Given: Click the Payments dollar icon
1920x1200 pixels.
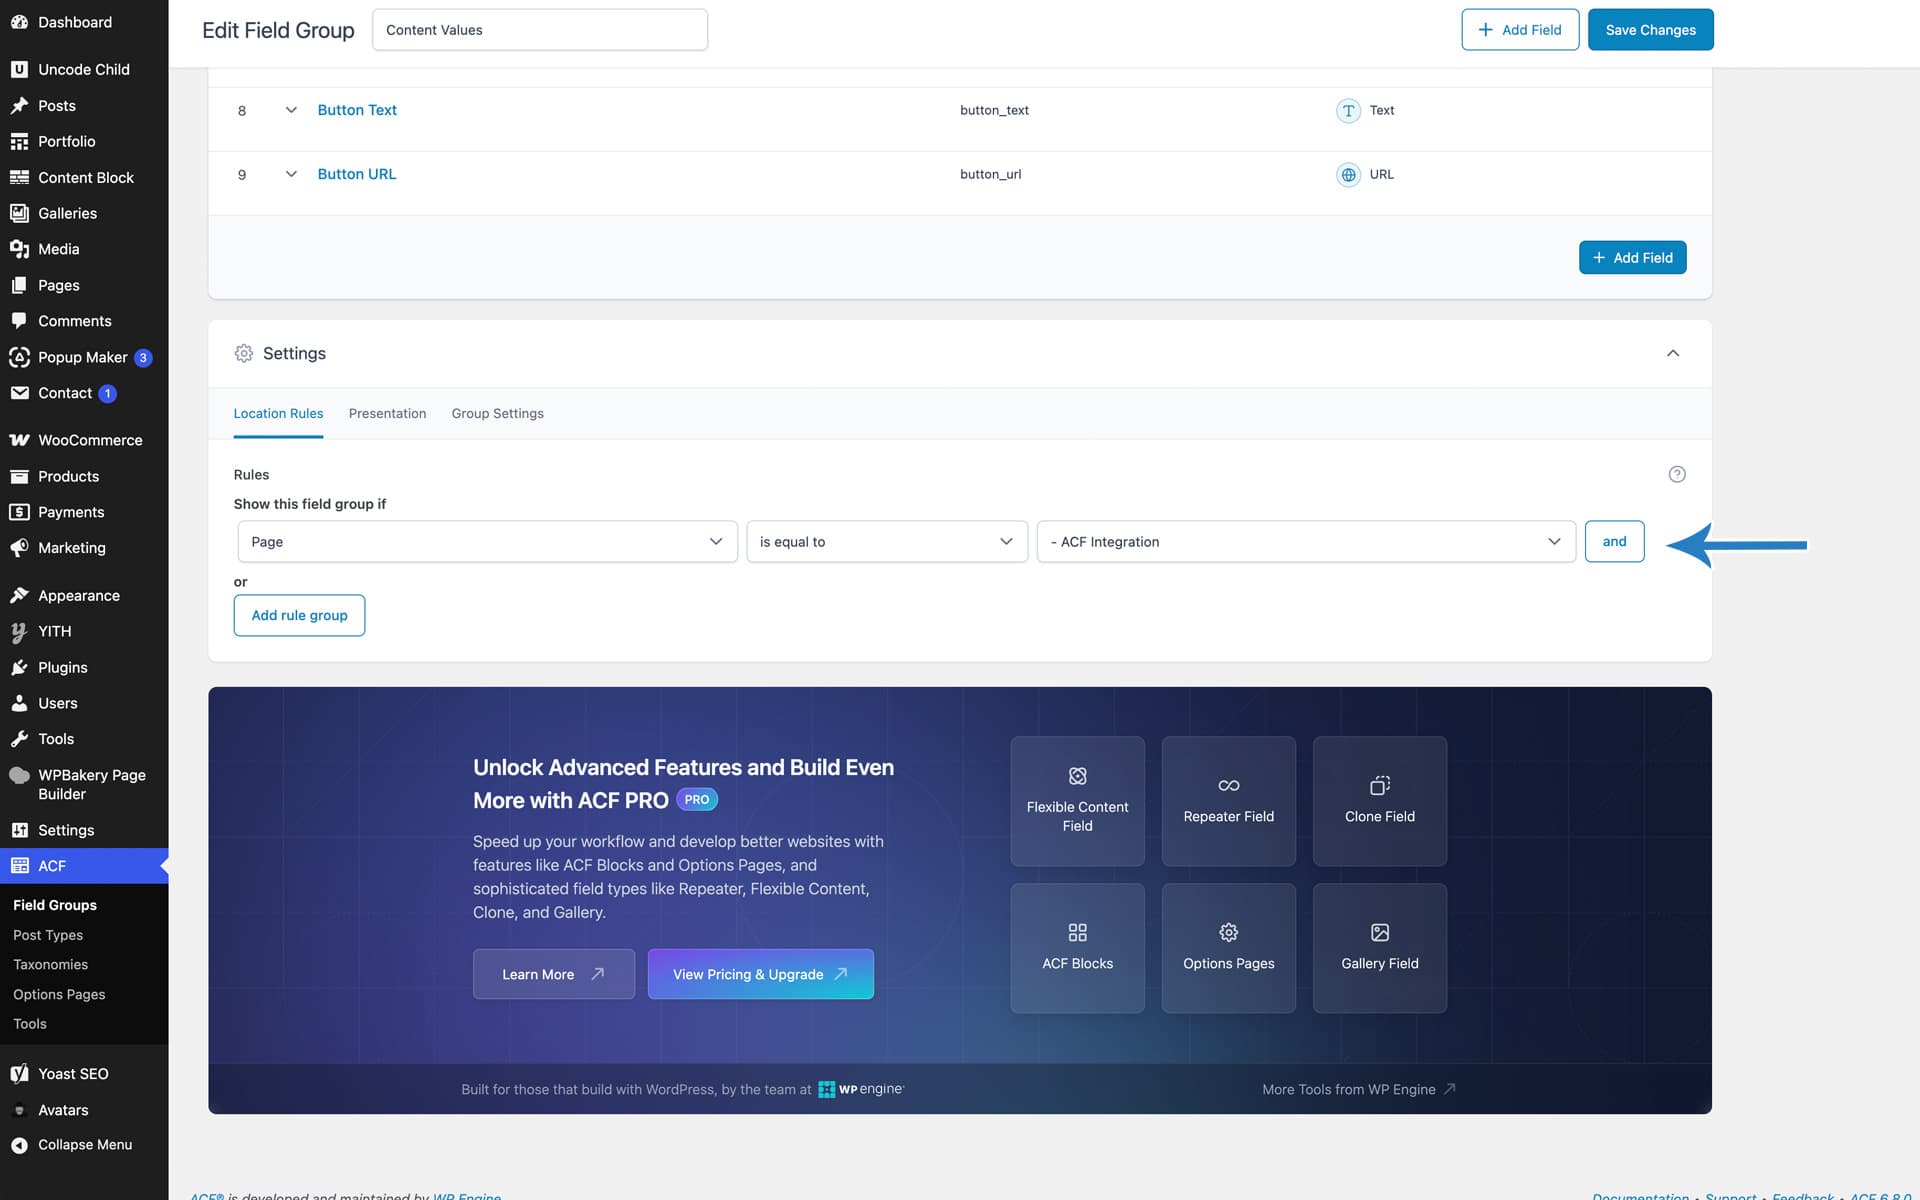Looking at the screenshot, I should [19, 512].
